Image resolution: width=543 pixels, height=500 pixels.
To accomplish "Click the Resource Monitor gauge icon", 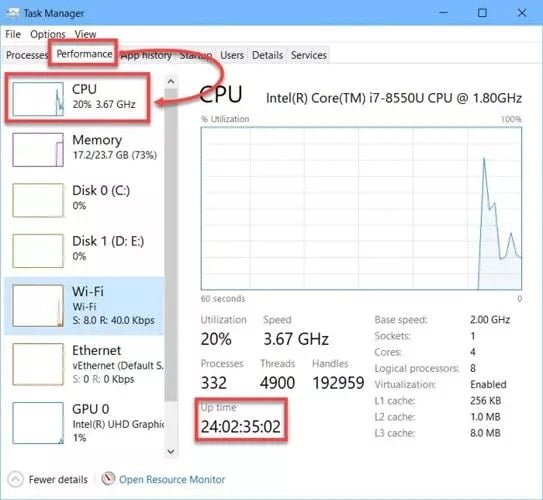I will [108, 479].
